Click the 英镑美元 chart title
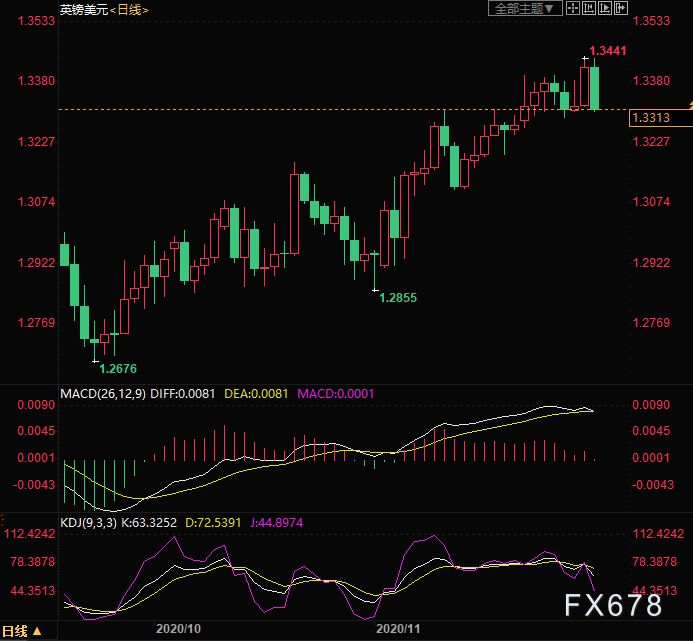This screenshot has width=693, height=641. click(81, 10)
